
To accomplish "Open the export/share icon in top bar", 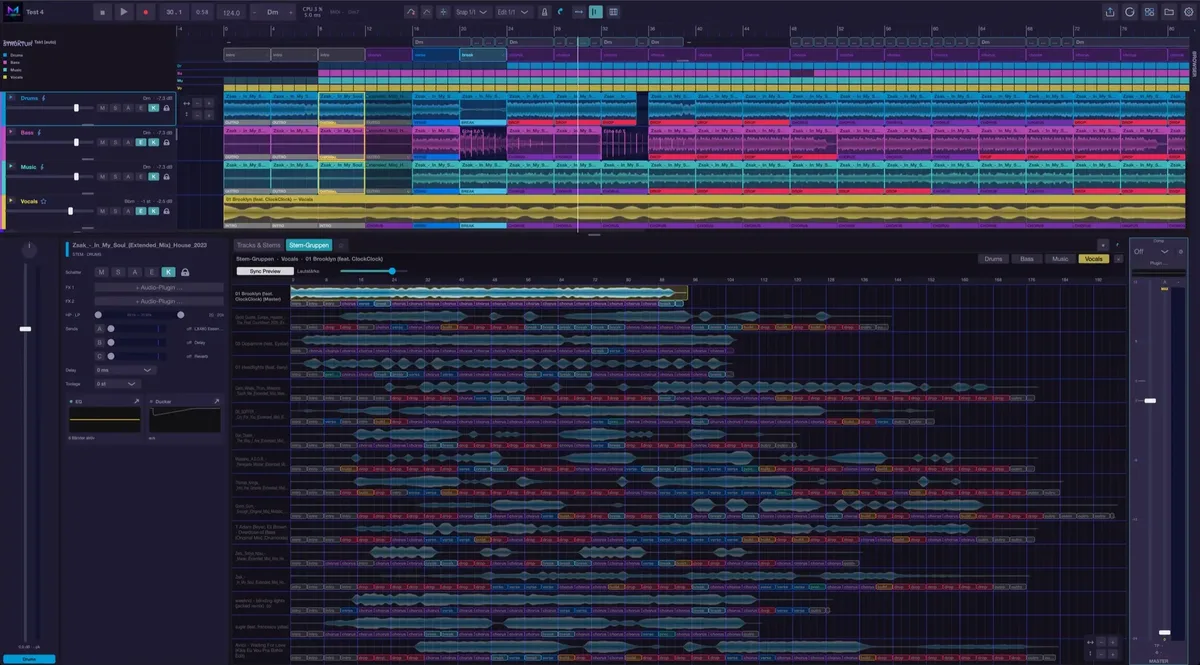I will pos(1110,12).
